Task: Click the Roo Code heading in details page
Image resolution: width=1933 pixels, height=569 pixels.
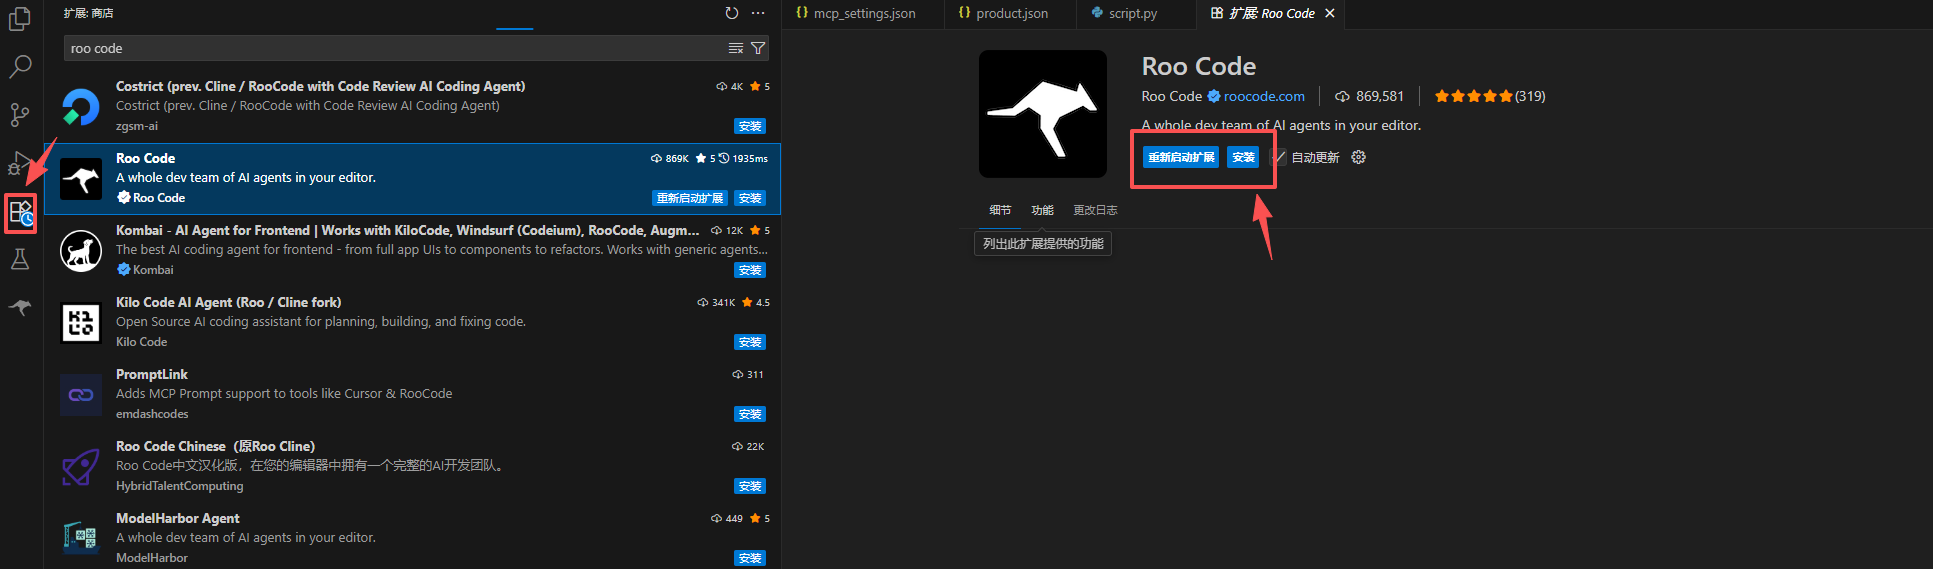Action: pos(1199,66)
